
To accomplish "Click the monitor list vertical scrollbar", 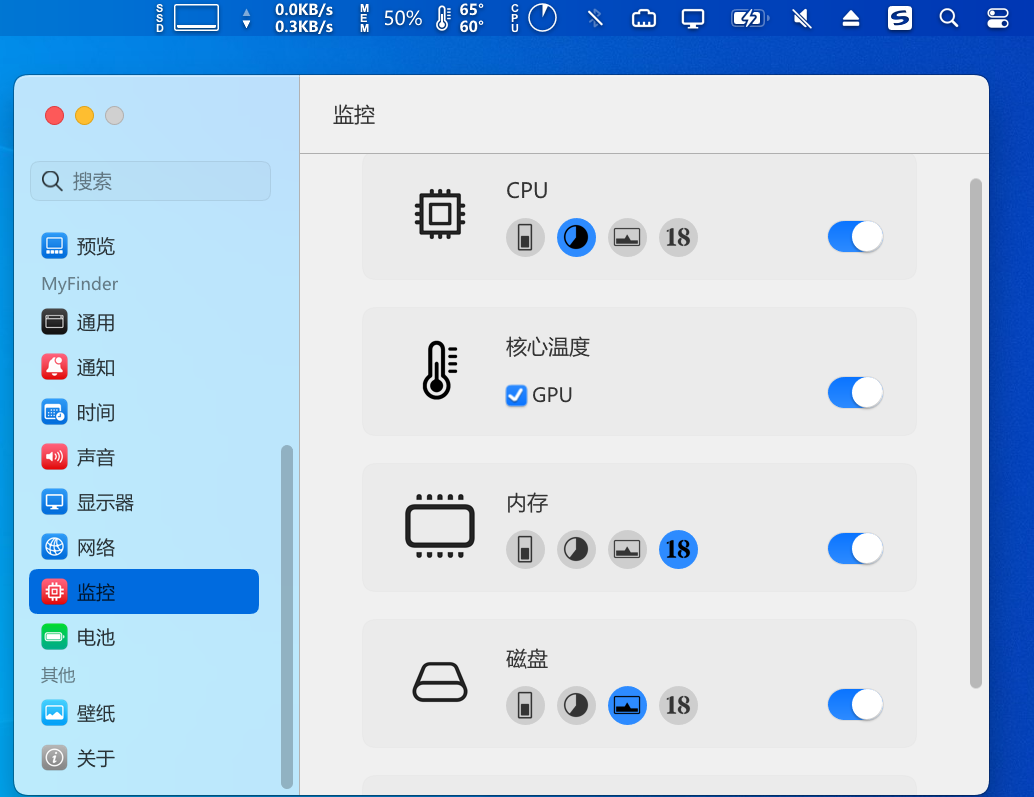I will point(976,433).
